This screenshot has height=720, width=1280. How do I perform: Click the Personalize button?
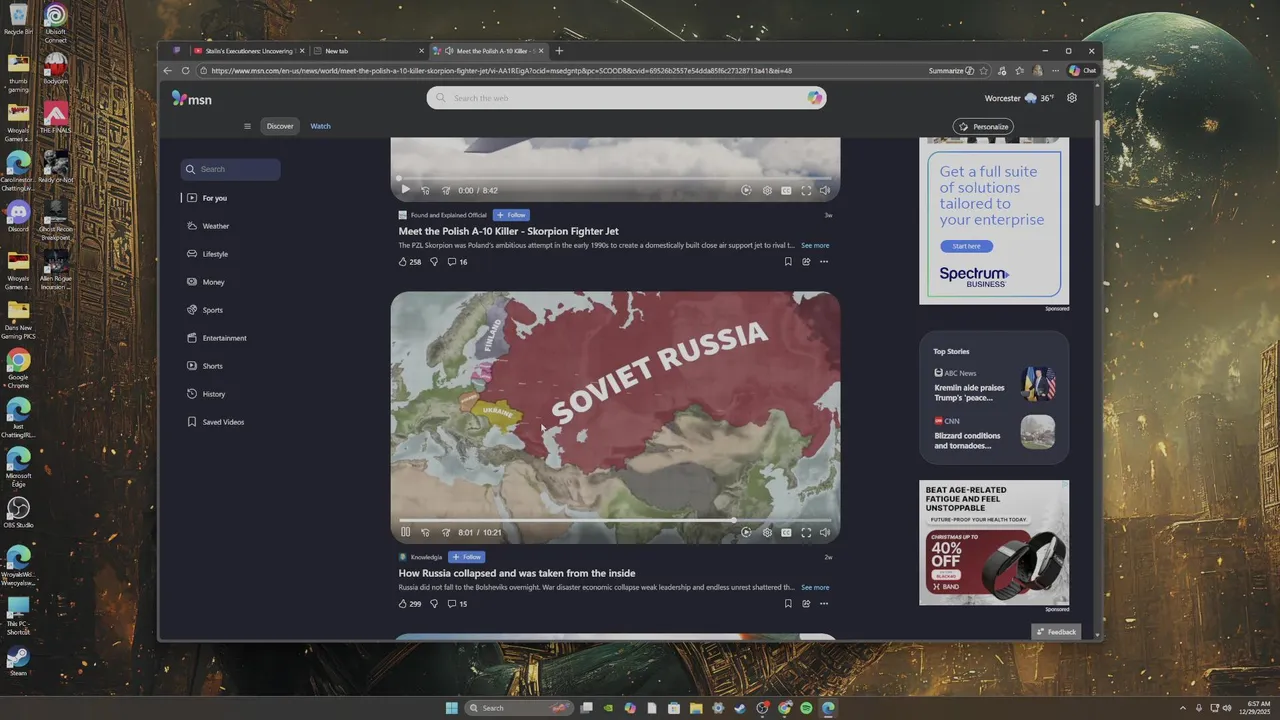tap(983, 127)
